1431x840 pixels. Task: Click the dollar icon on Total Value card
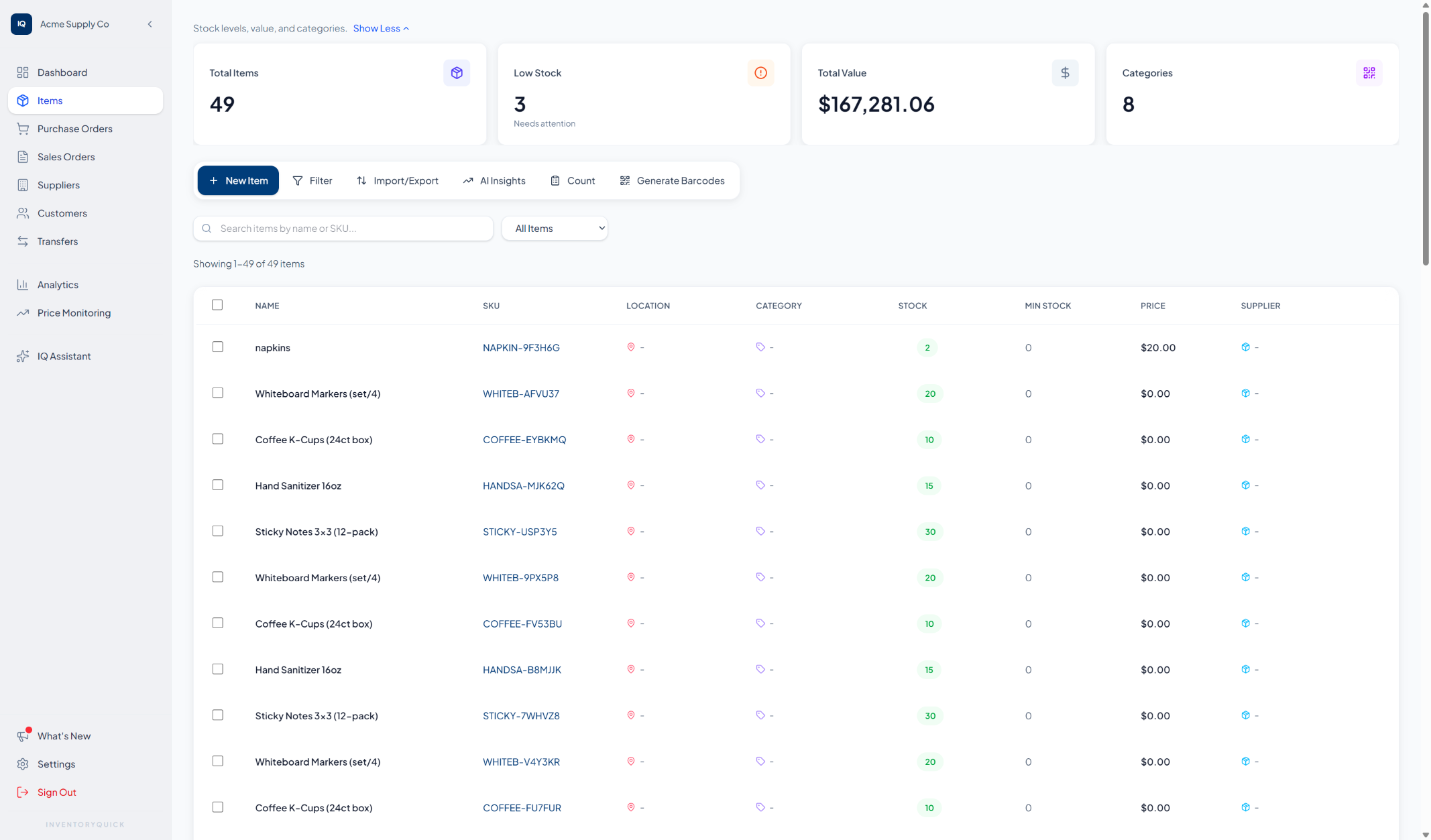pos(1064,72)
